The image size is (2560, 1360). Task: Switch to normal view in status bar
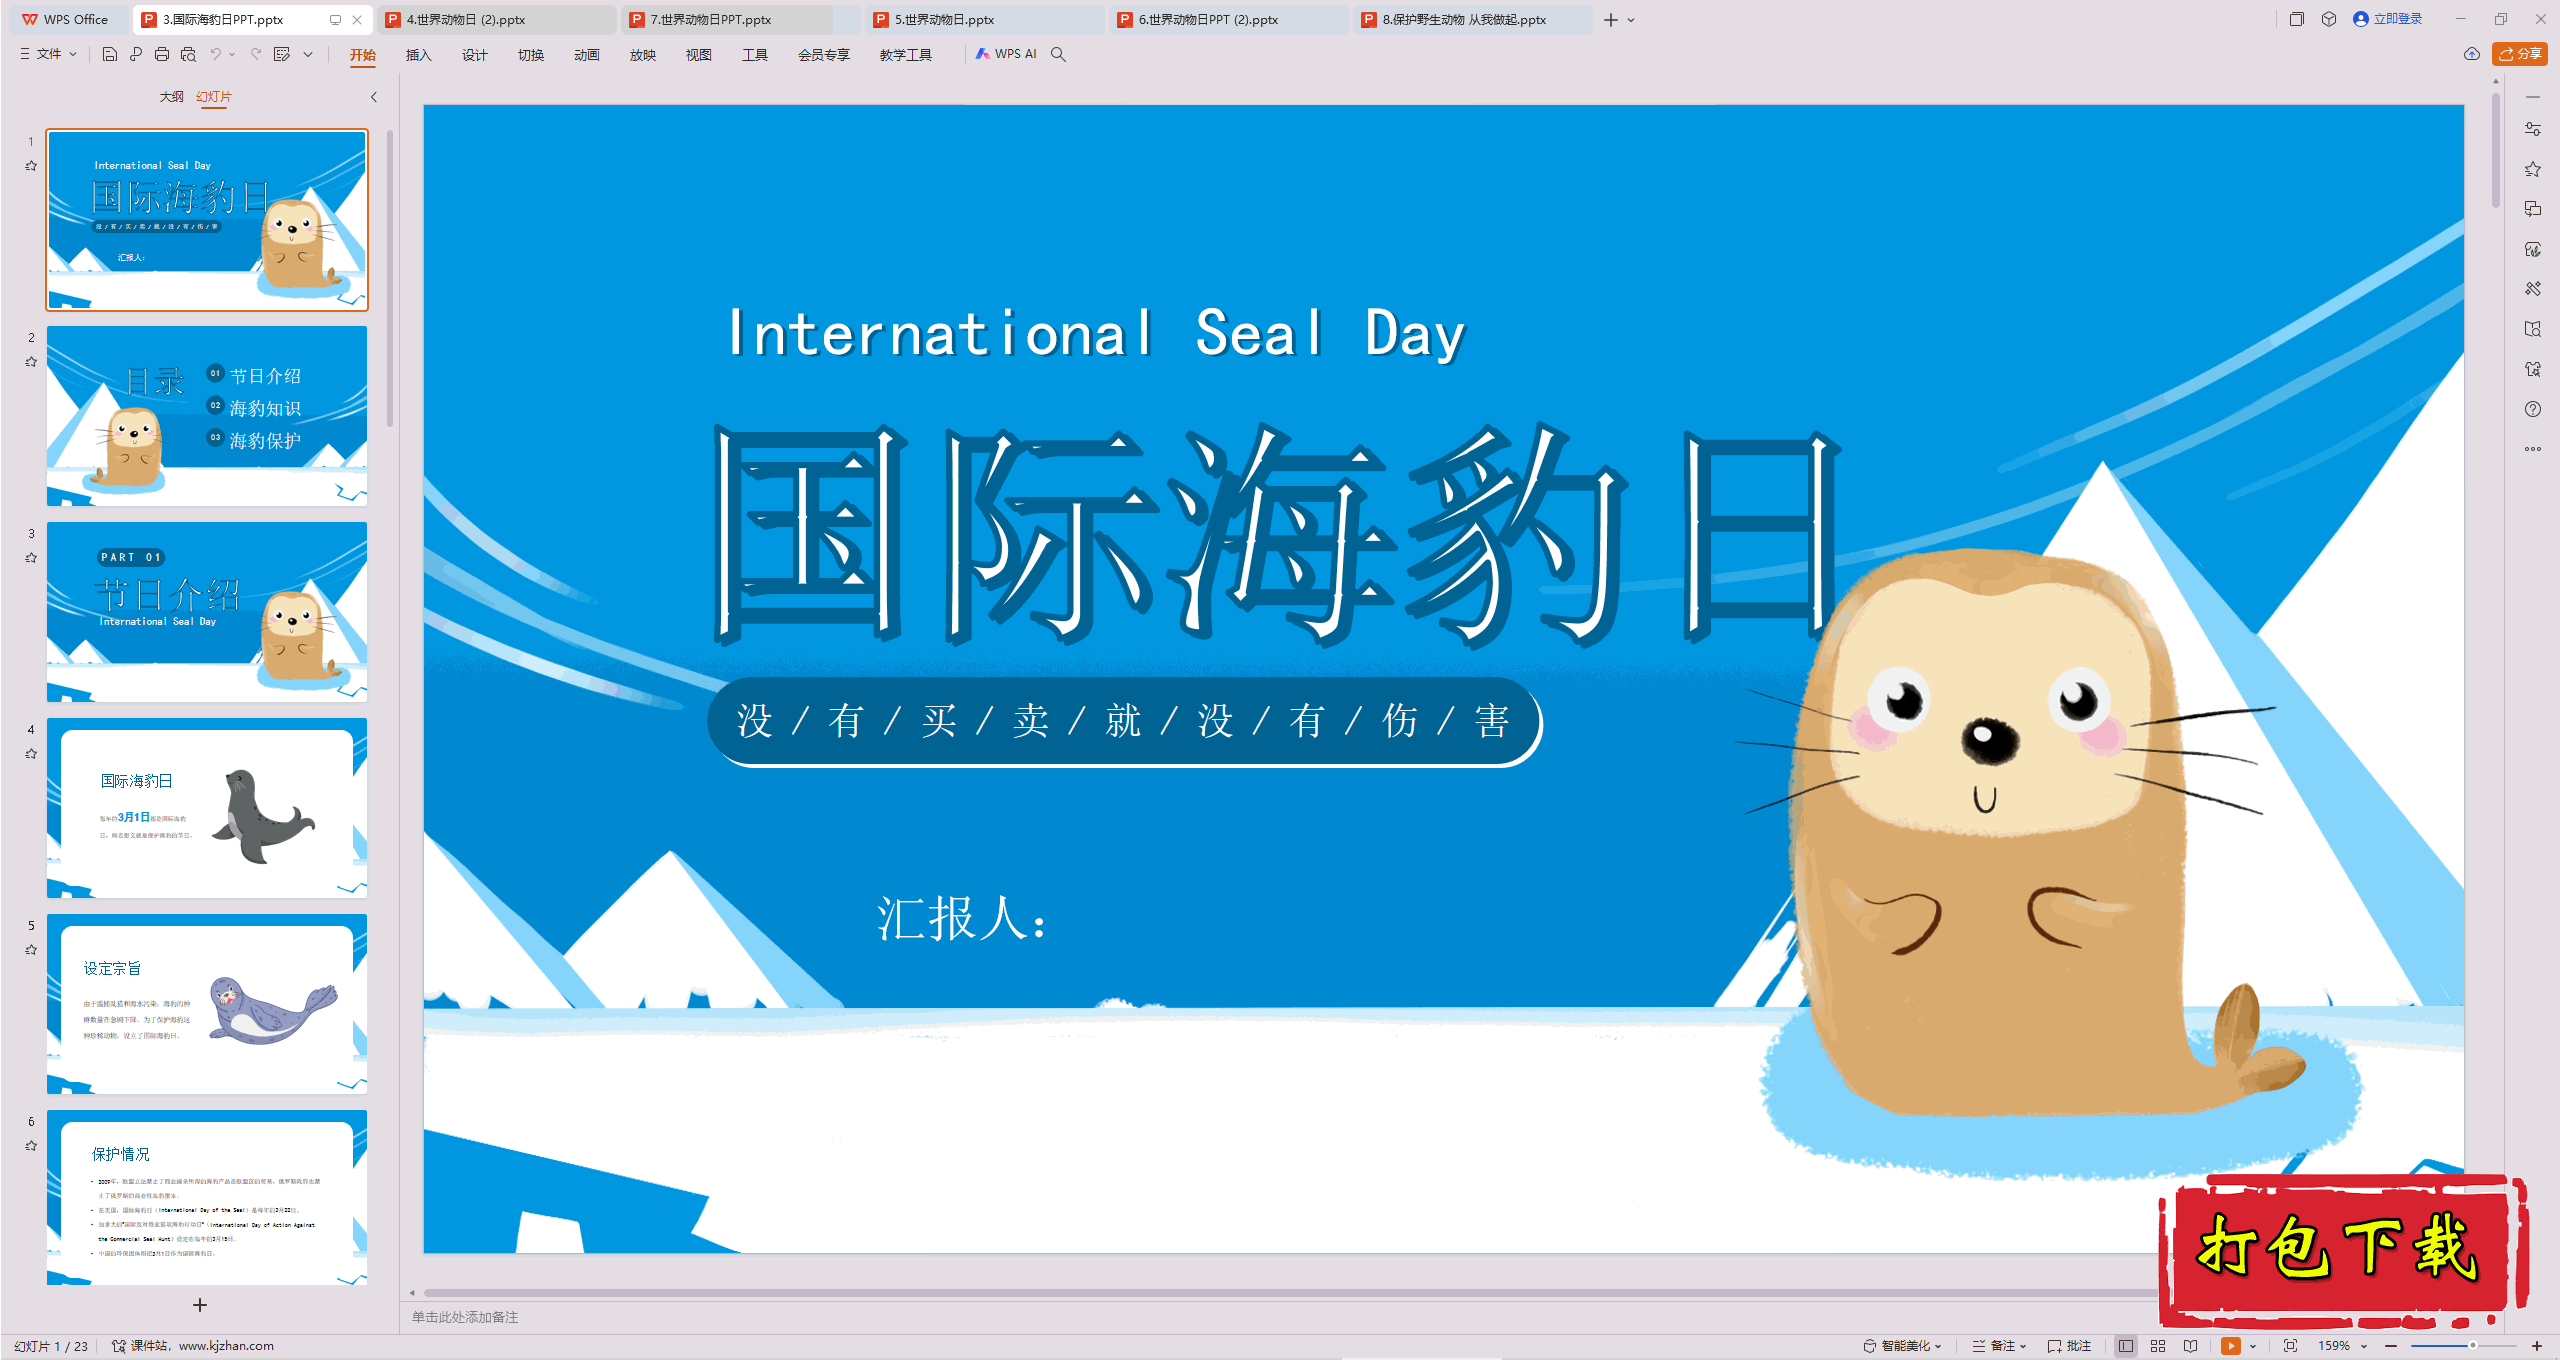2126,1346
